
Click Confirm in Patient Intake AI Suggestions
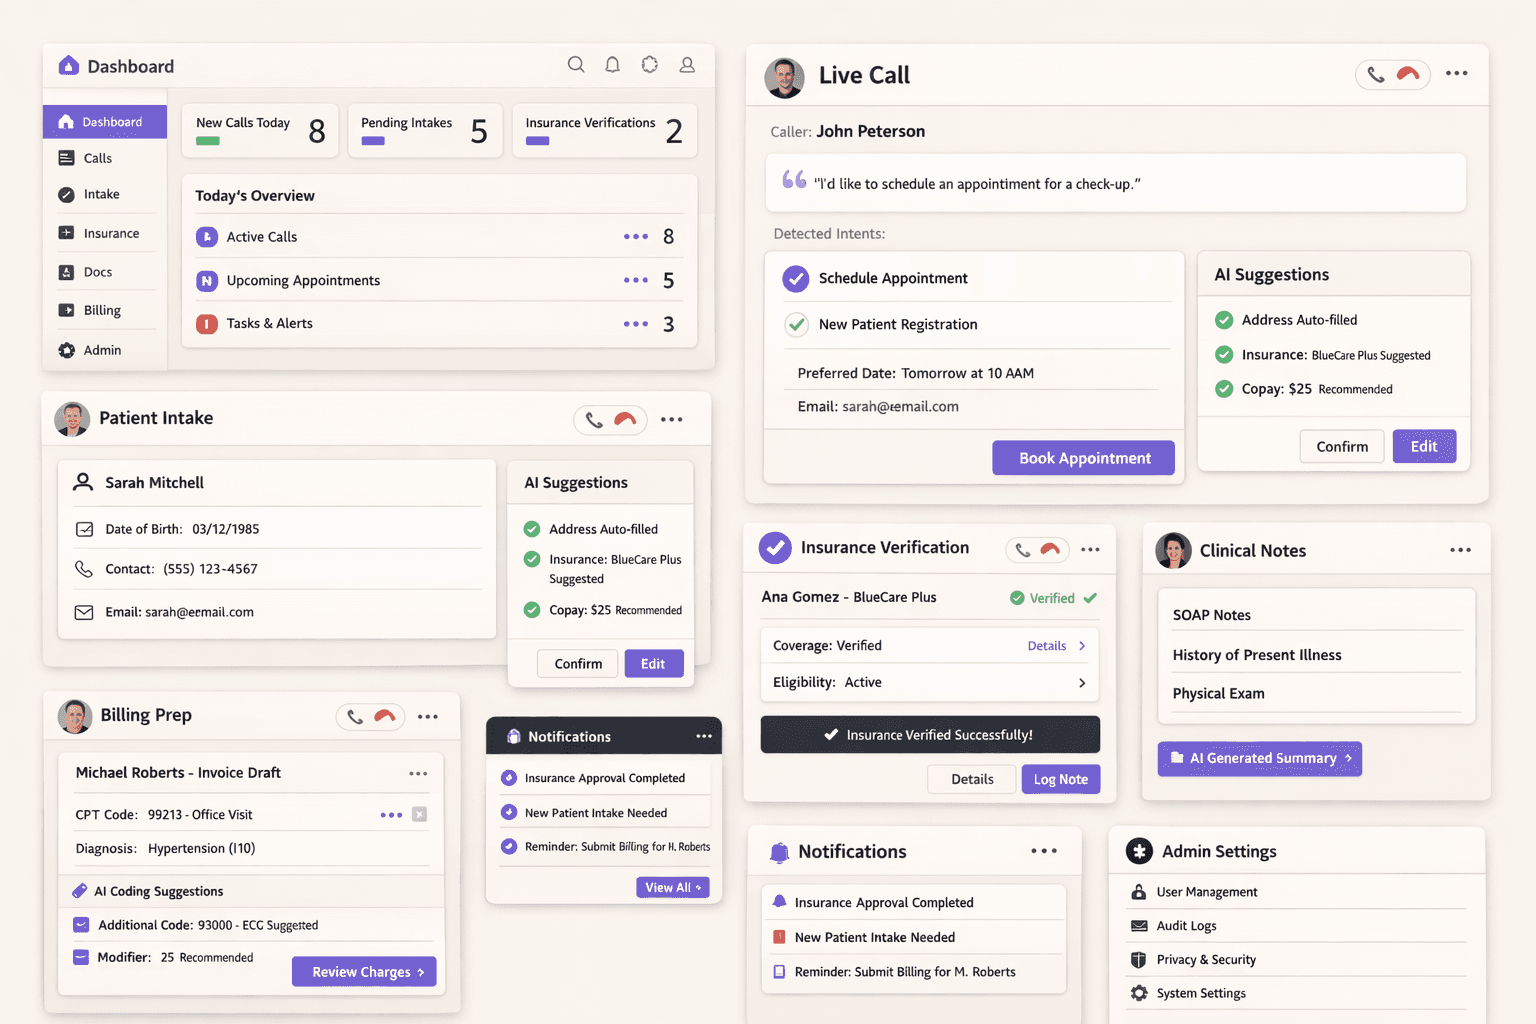(x=578, y=664)
